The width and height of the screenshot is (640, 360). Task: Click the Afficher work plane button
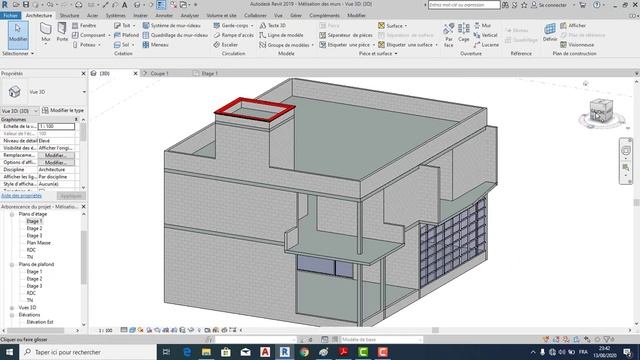click(573, 25)
